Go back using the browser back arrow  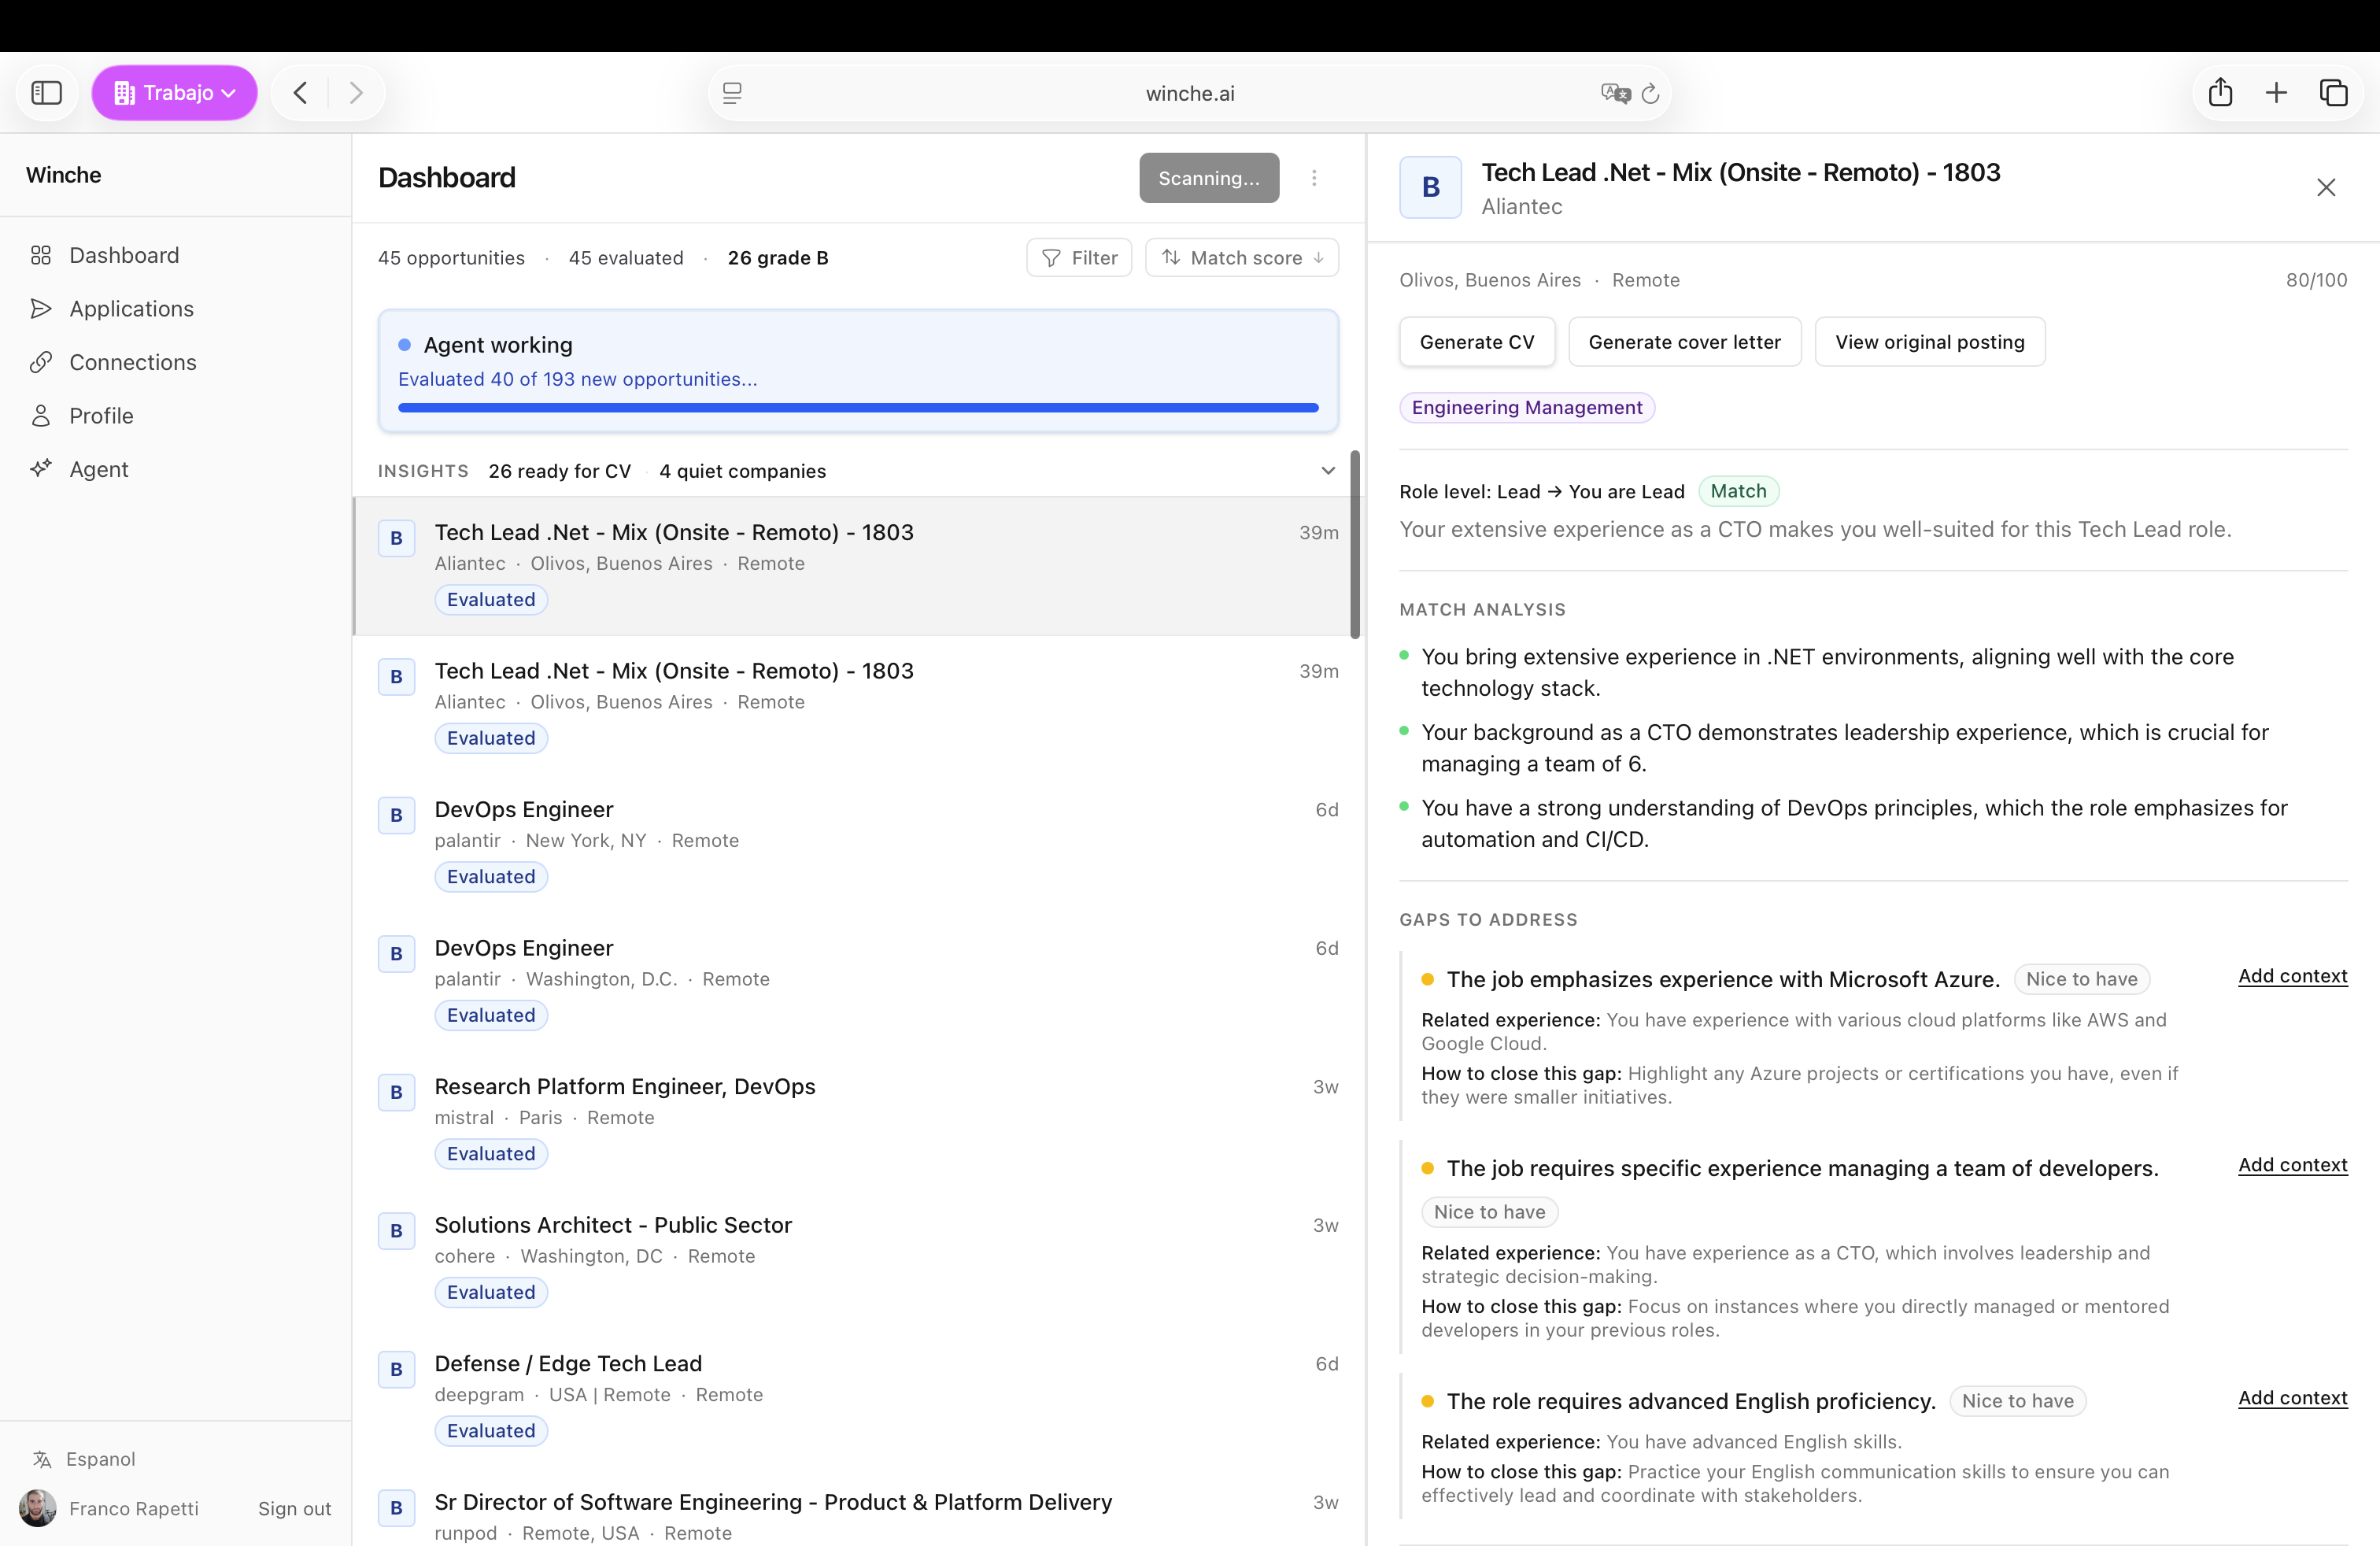click(x=300, y=93)
